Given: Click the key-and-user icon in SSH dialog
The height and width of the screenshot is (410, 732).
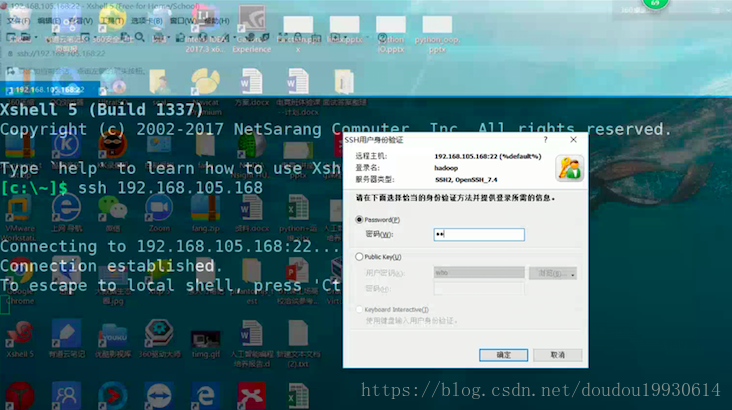Looking at the screenshot, I should coord(570,168).
